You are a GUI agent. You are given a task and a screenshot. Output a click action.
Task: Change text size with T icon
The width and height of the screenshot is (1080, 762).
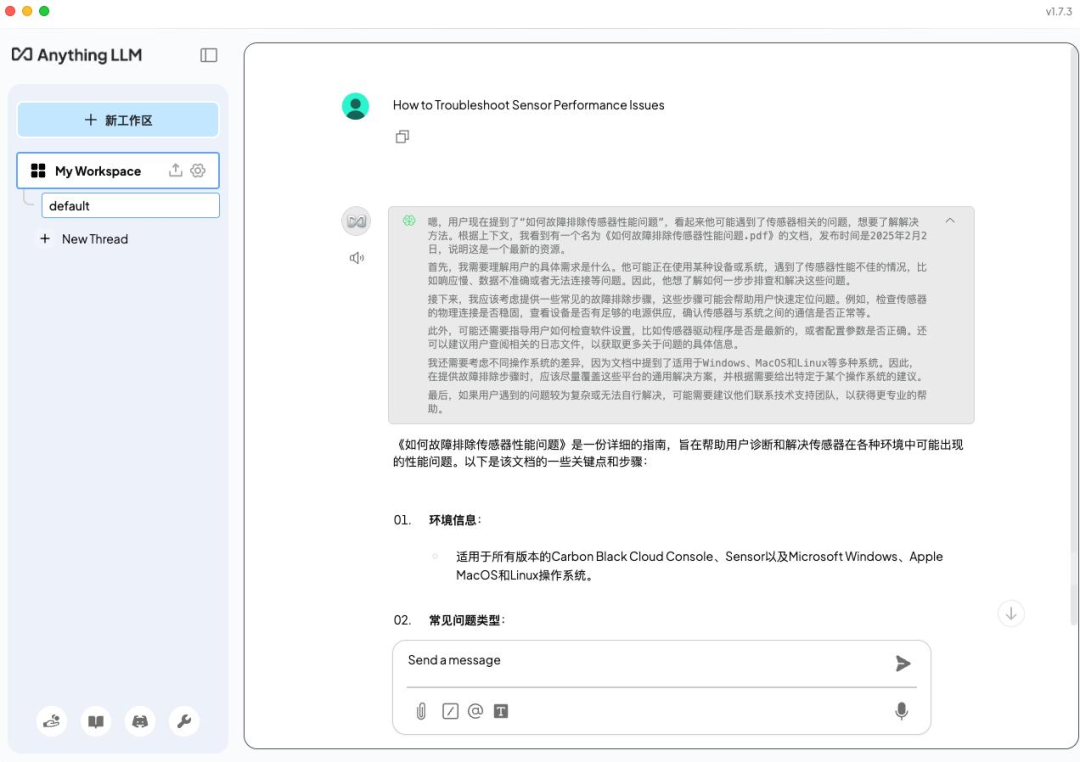pyautogui.click(x=501, y=711)
